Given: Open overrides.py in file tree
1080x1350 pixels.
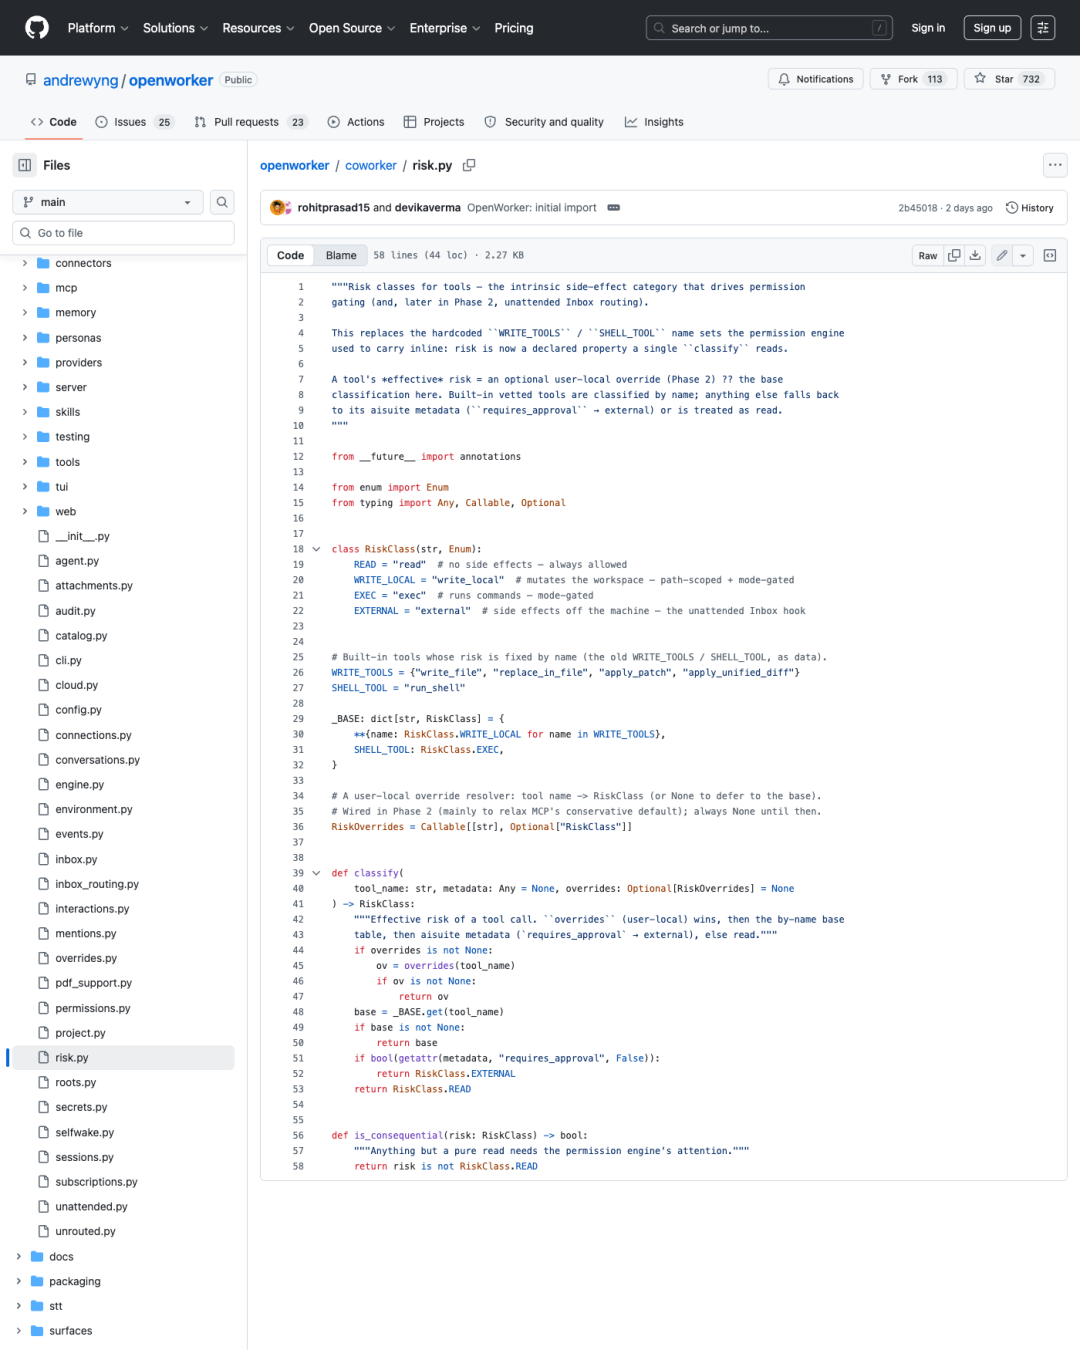Looking at the screenshot, I should coord(86,958).
